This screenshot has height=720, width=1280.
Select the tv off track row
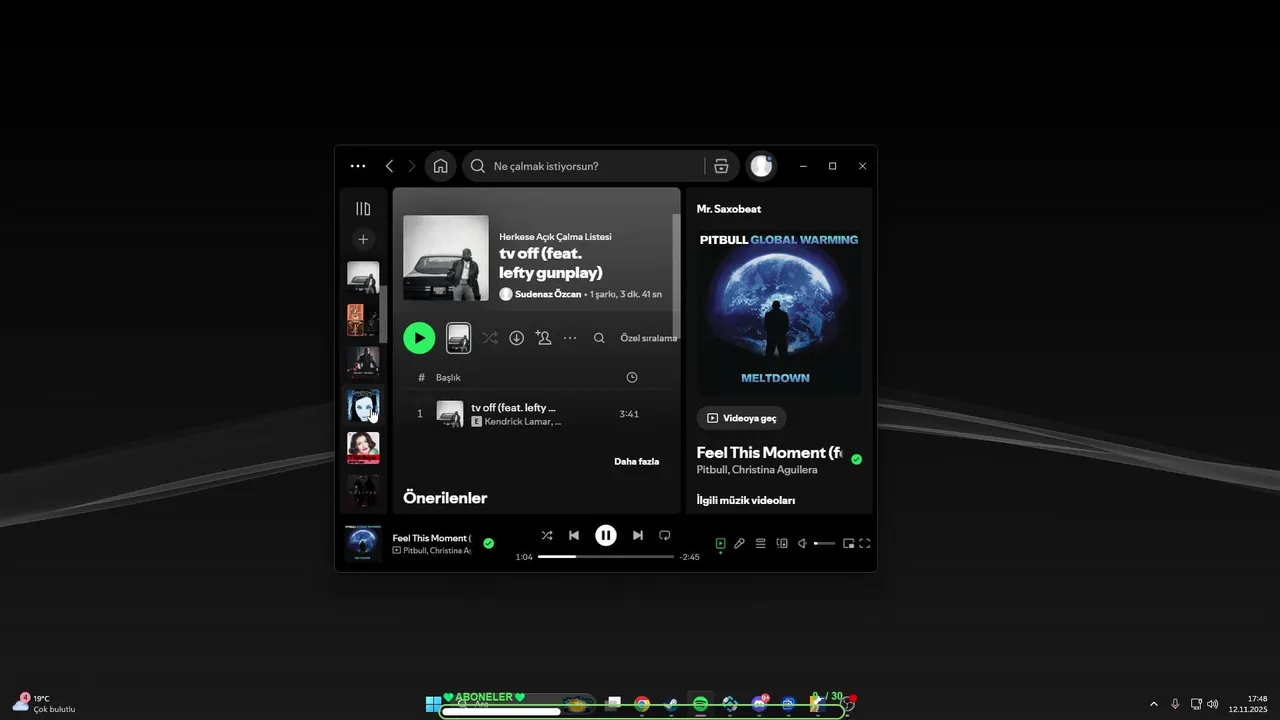pos(538,414)
